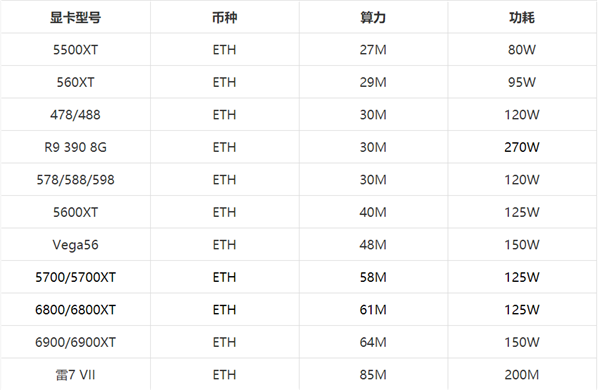Select the 6900/6900XT model cell

[75, 343]
